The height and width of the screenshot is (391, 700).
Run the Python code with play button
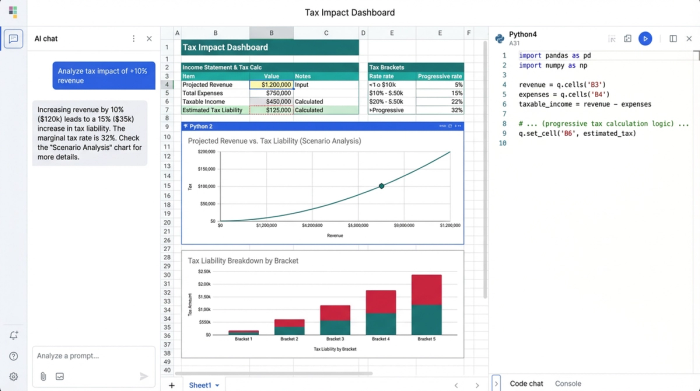click(x=645, y=39)
